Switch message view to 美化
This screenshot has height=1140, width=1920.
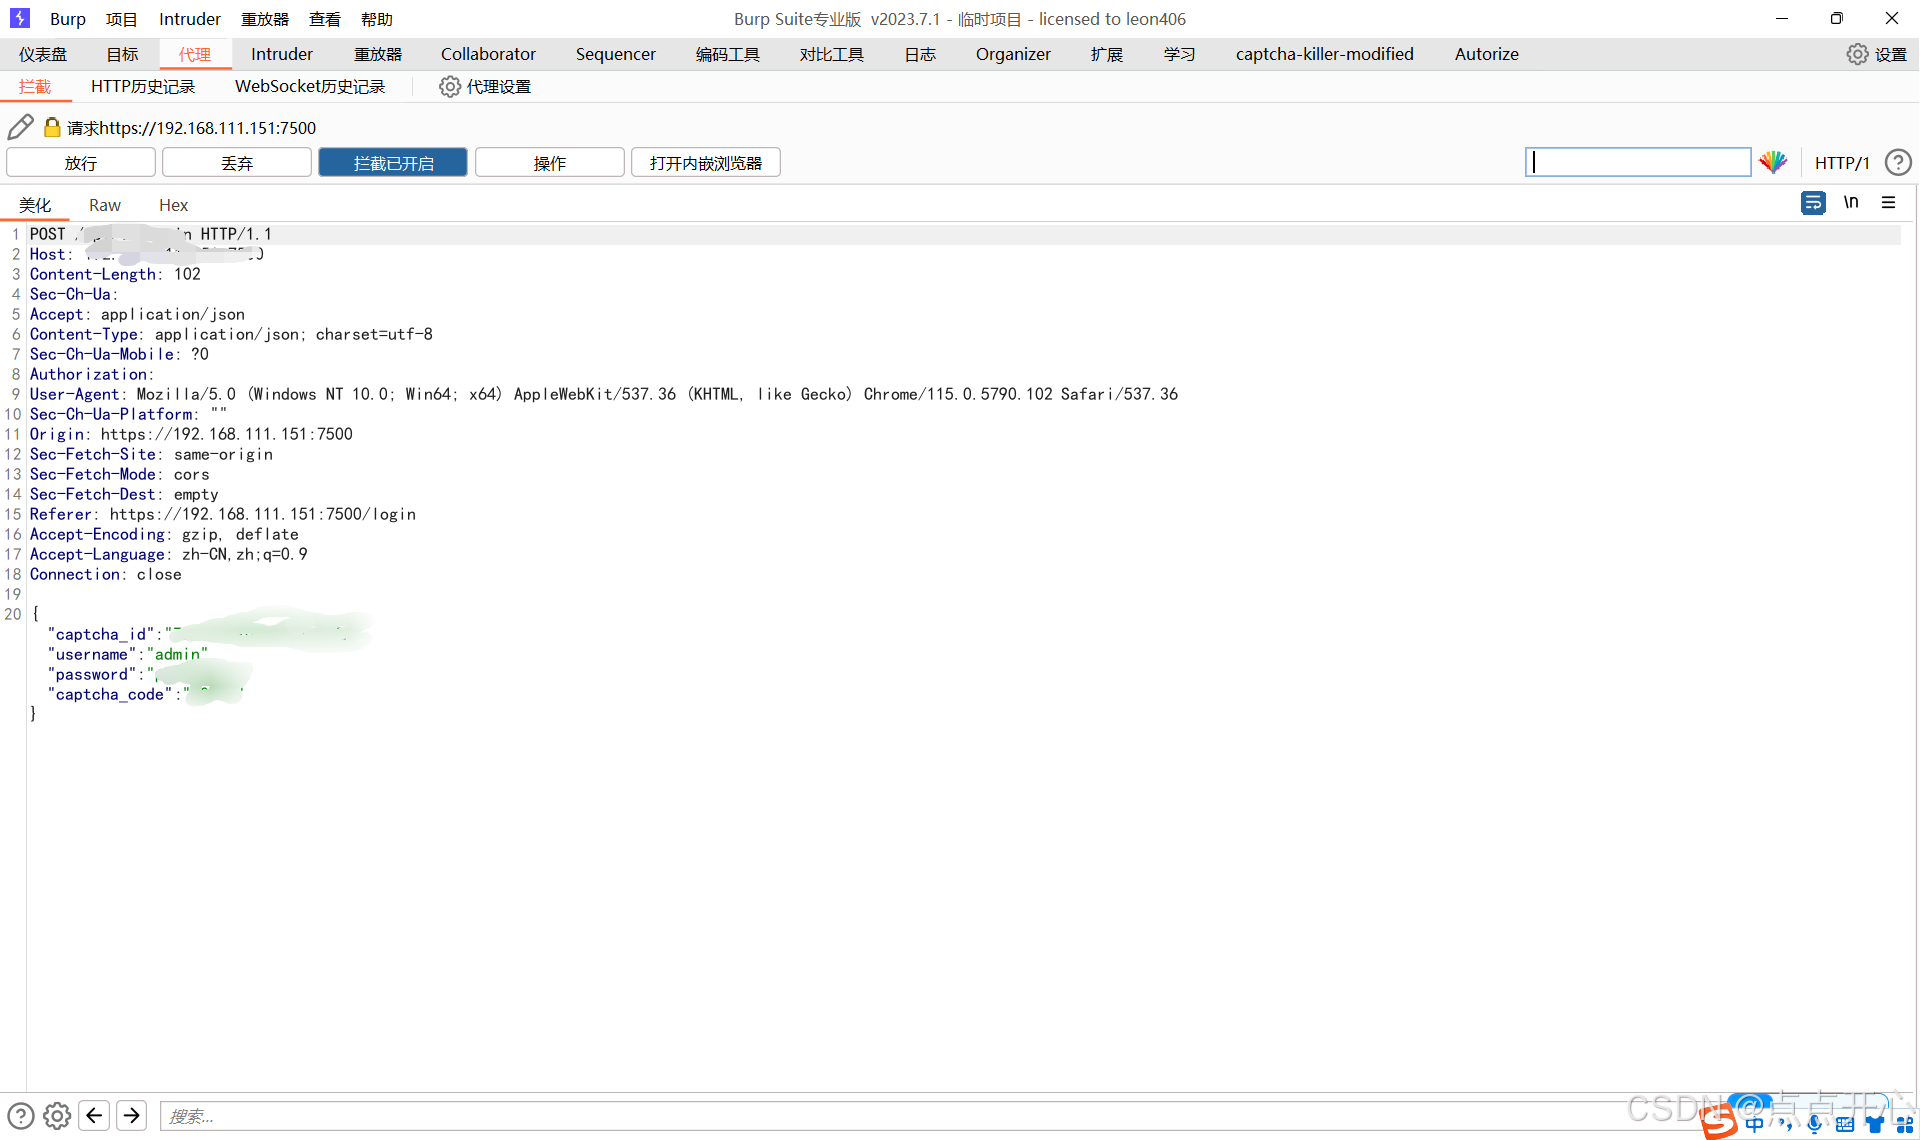pos(35,205)
